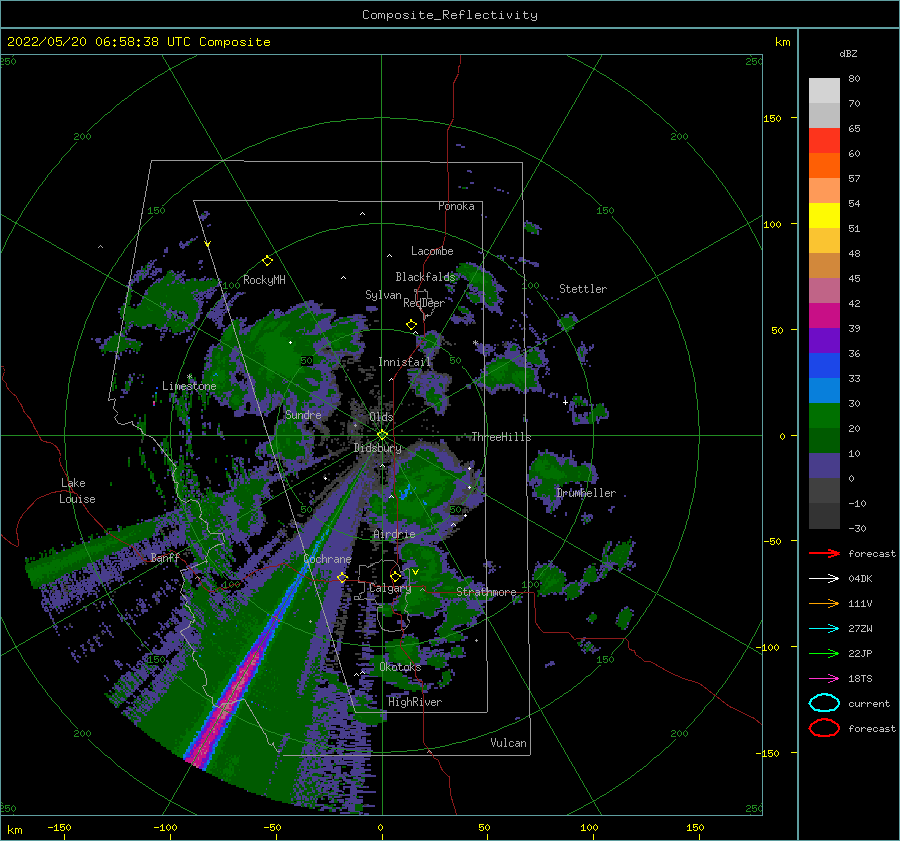Click the Limestone label
900x841 pixels.
pos(189,386)
